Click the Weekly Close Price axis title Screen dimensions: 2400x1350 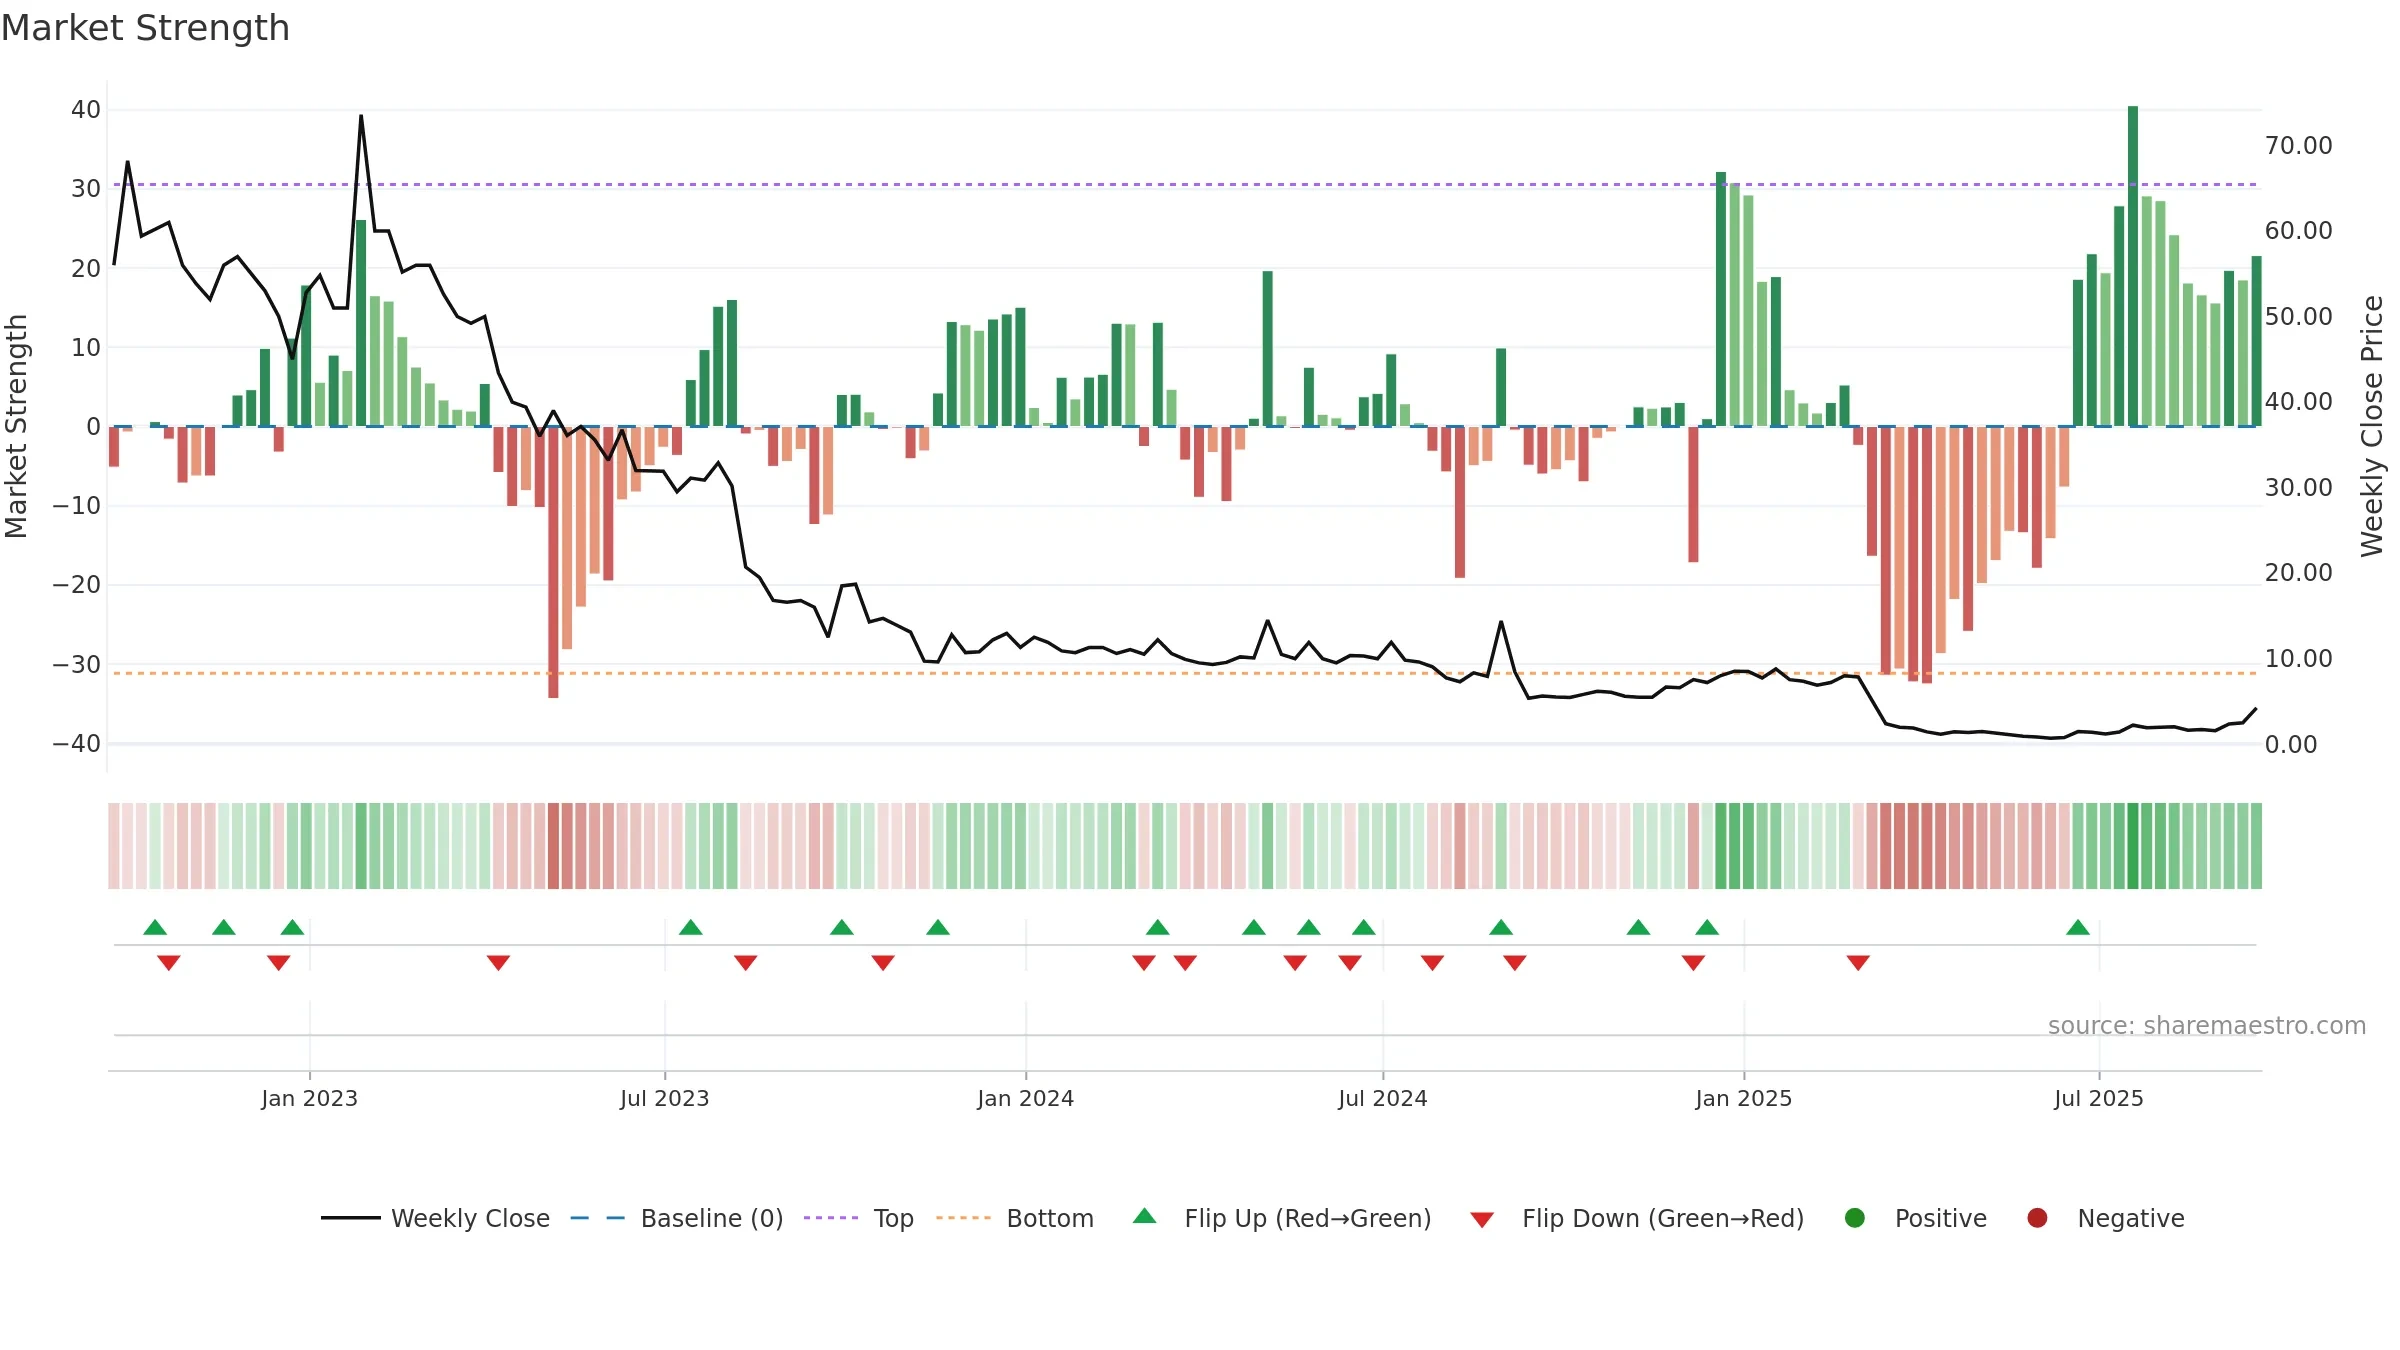coord(2372,426)
